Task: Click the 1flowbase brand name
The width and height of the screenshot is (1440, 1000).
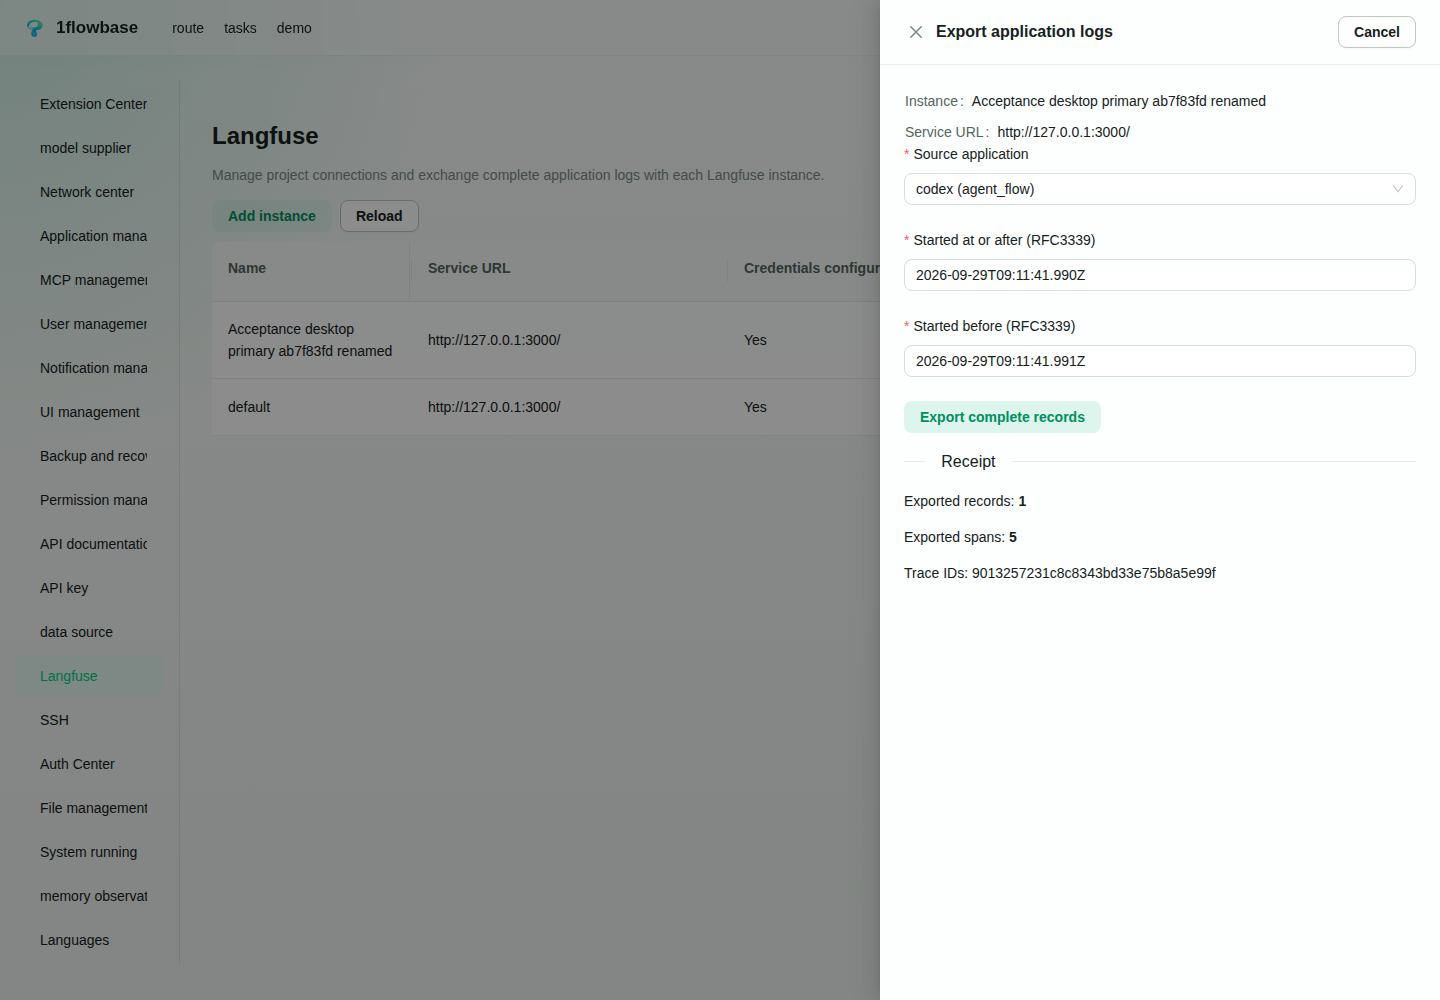Action: tap(97, 28)
